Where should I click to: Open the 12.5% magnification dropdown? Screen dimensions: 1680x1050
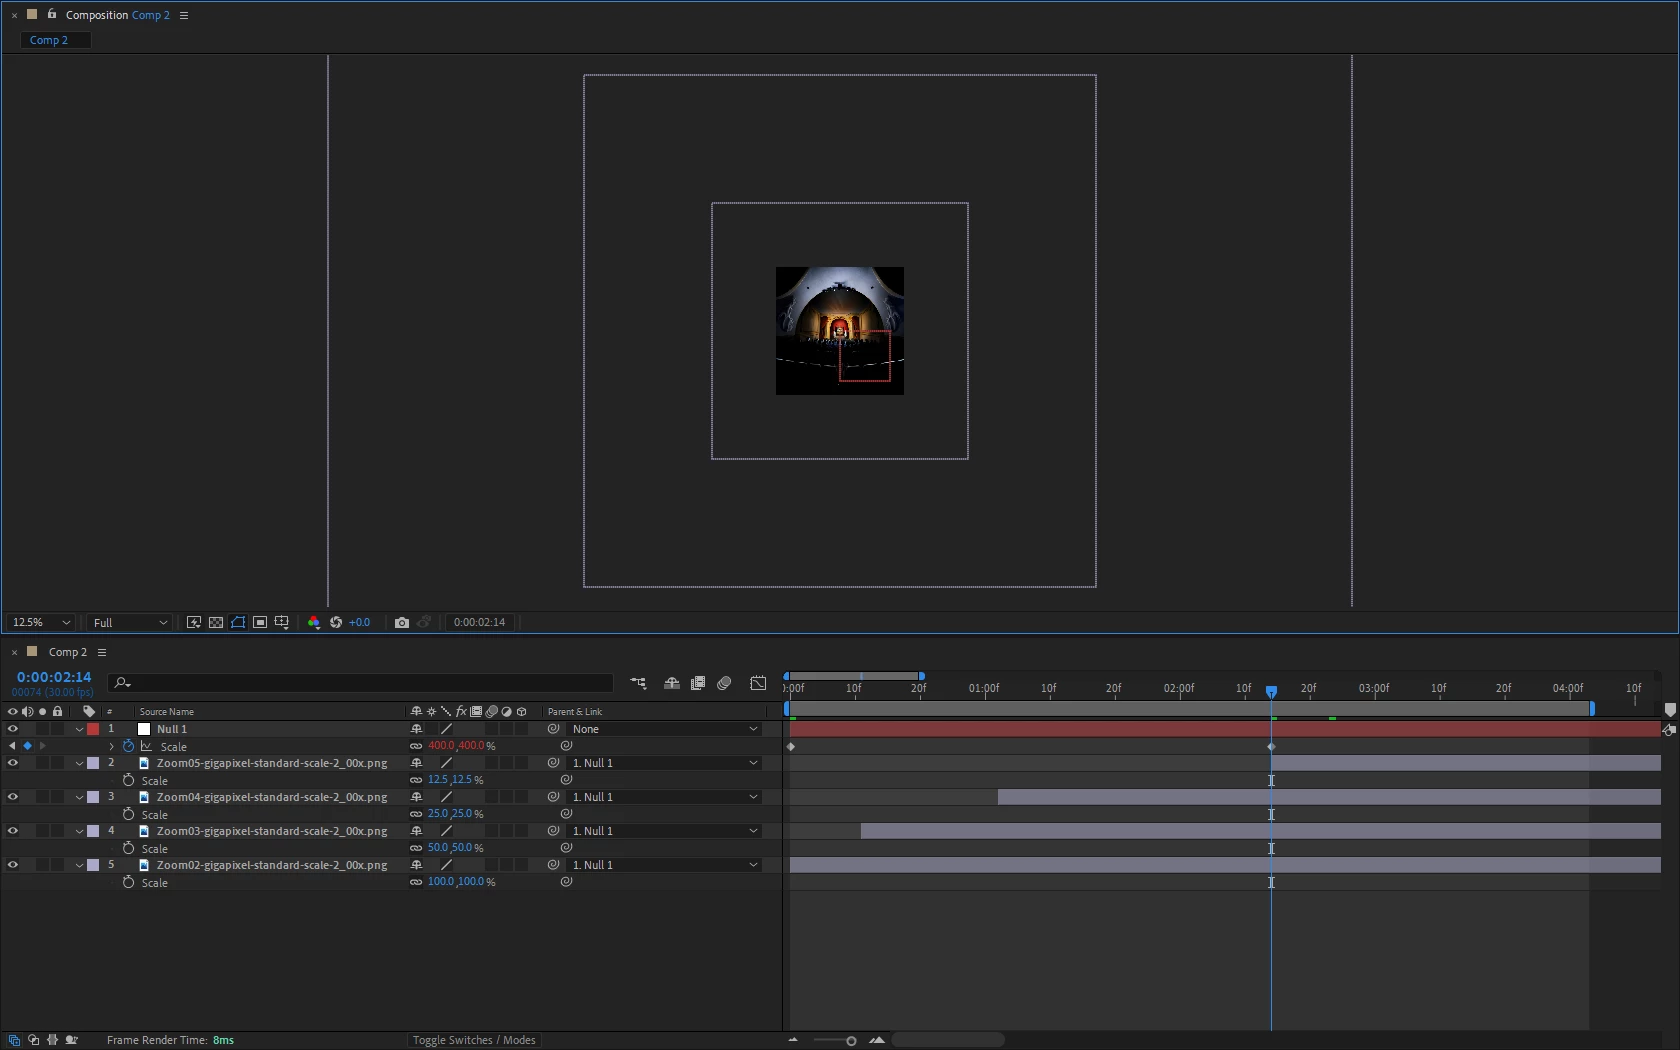(40, 622)
